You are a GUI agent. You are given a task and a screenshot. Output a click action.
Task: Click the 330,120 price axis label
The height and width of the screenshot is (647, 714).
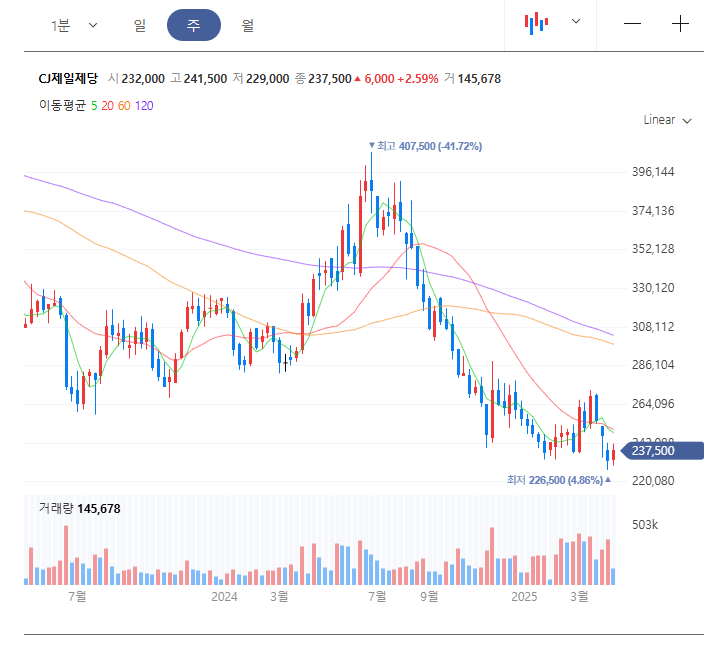tap(653, 288)
